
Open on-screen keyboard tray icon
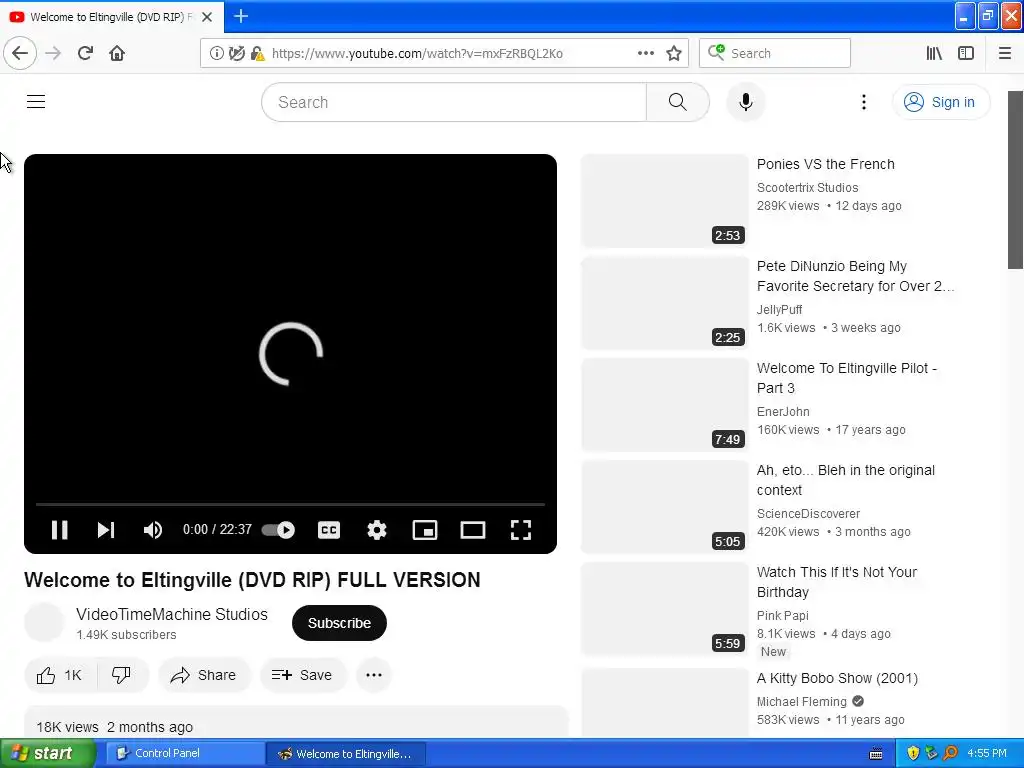(x=876, y=754)
